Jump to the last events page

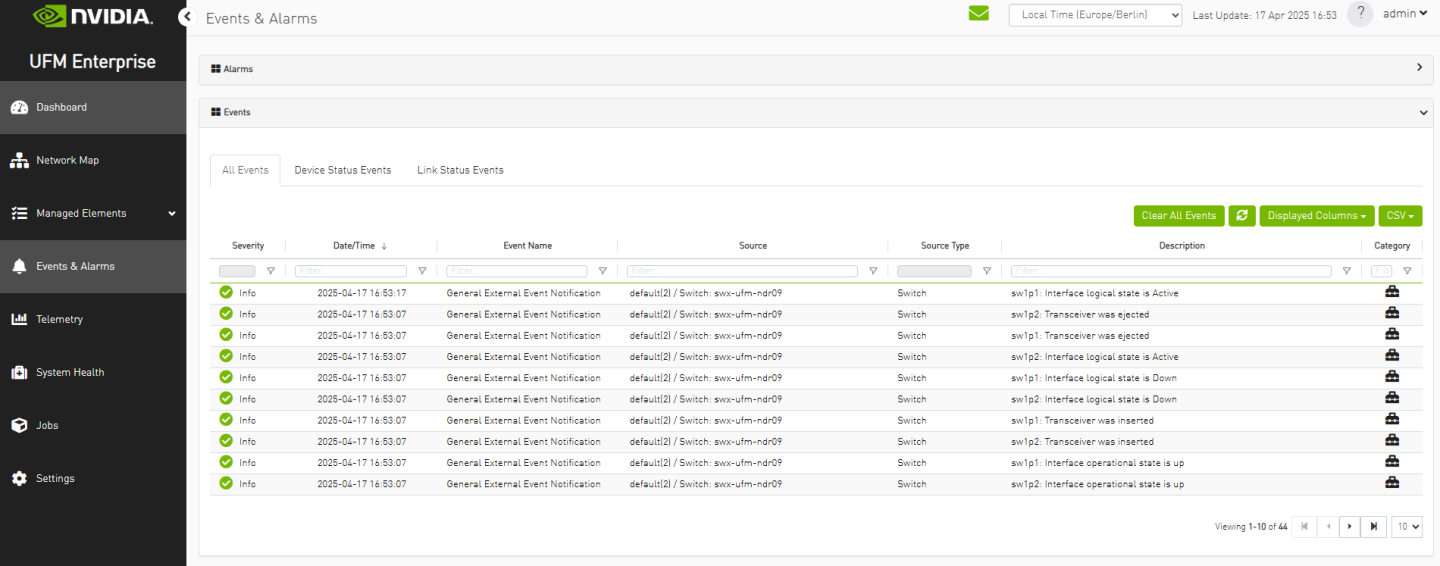click(1374, 527)
